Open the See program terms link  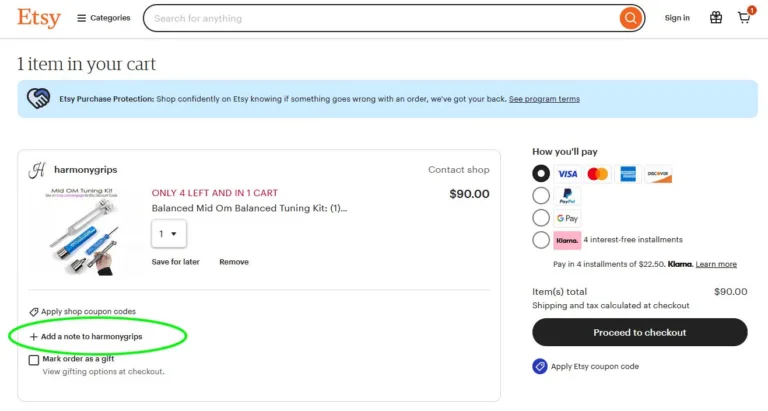pos(544,99)
